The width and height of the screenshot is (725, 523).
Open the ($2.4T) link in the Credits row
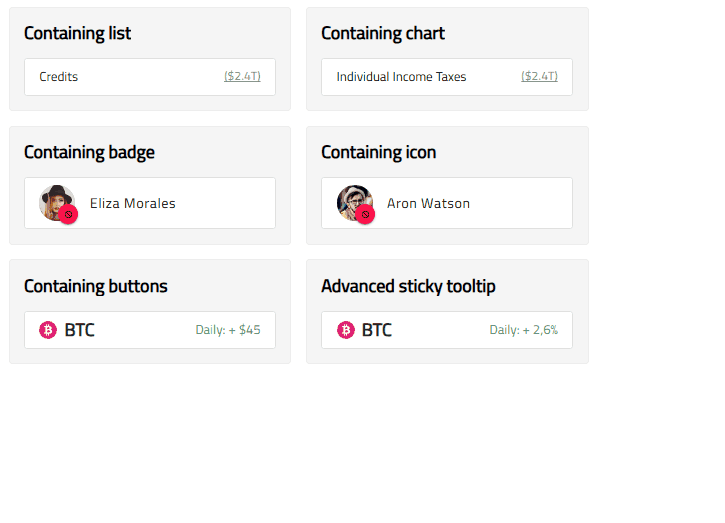(x=242, y=77)
